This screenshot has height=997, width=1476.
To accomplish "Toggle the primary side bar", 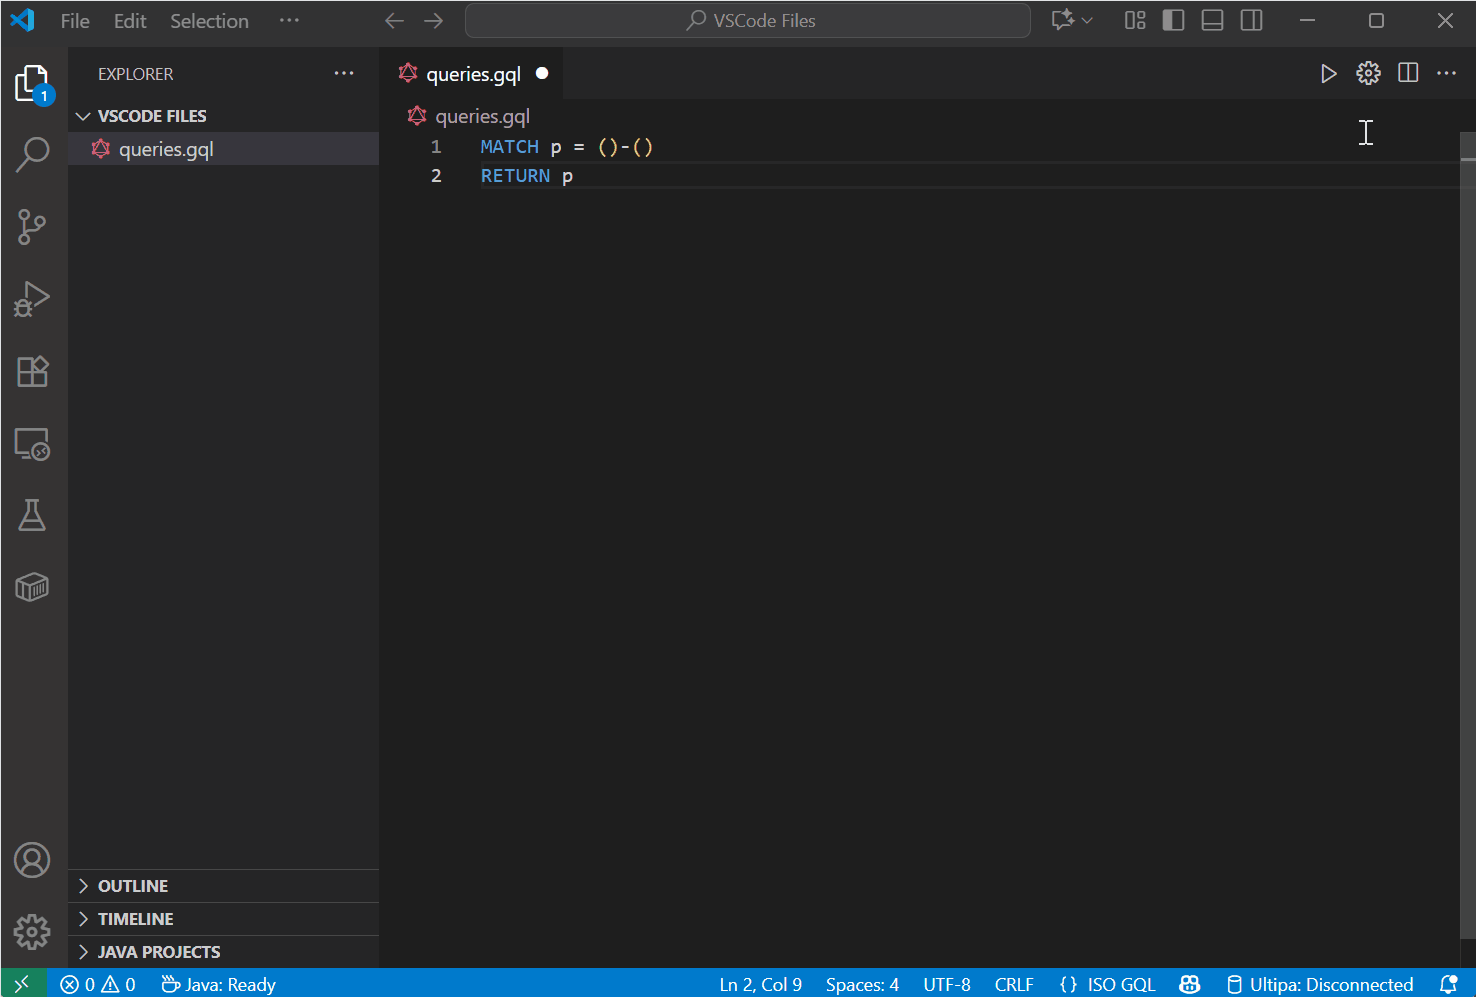I will coord(1173,21).
